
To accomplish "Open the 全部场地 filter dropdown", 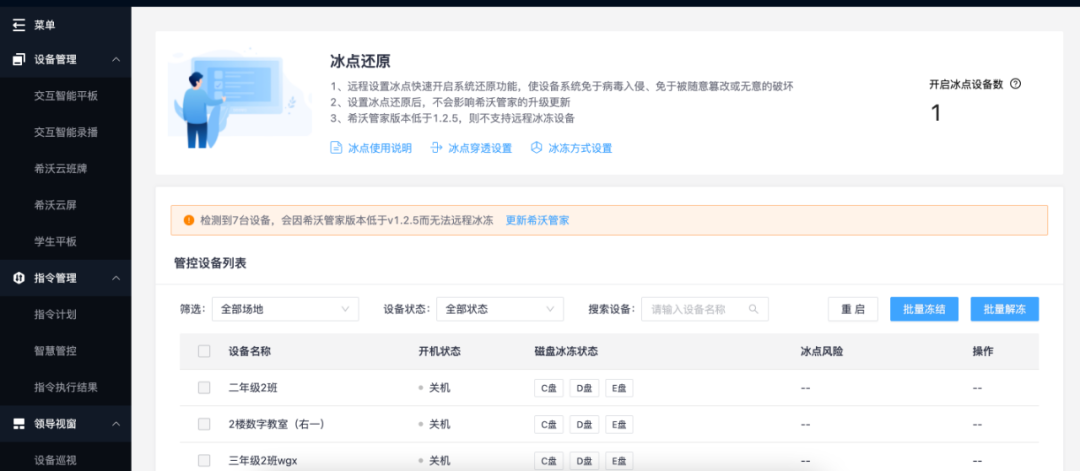I will coord(284,309).
